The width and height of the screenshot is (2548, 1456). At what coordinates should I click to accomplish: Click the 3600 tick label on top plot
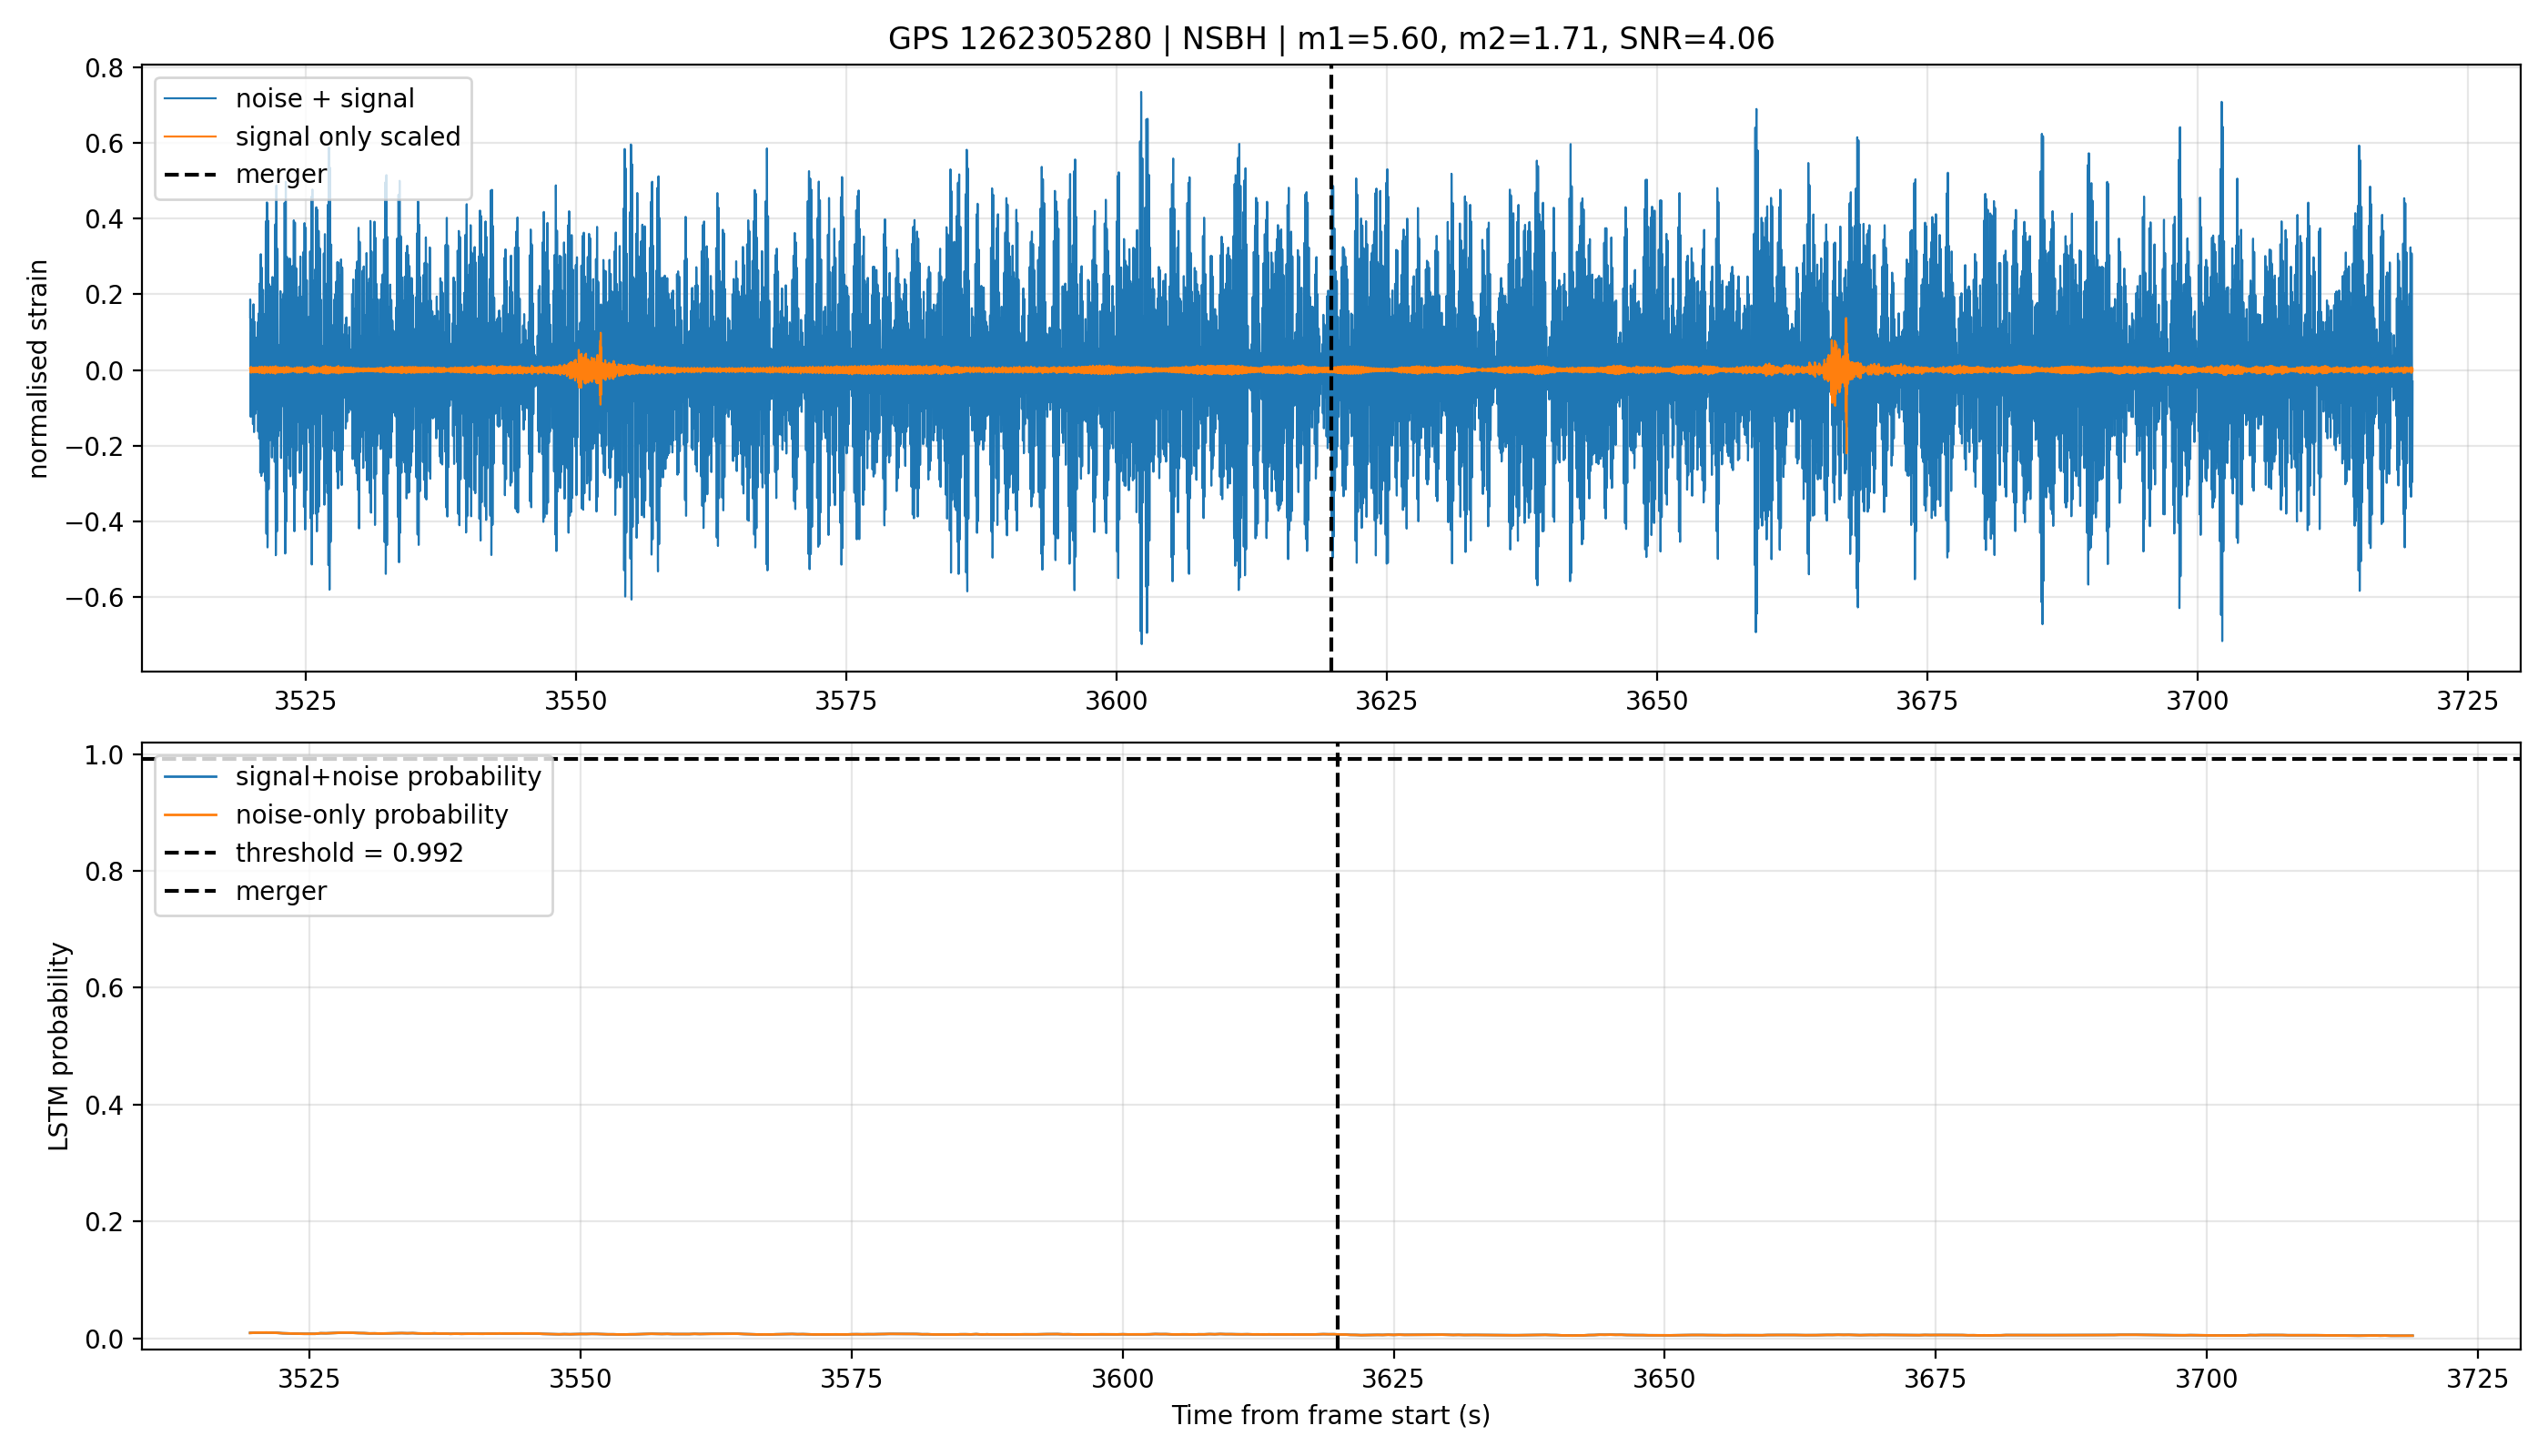coord(1116,701)
